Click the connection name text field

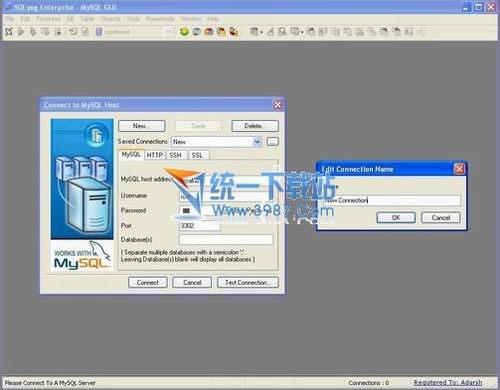[392, 200]
